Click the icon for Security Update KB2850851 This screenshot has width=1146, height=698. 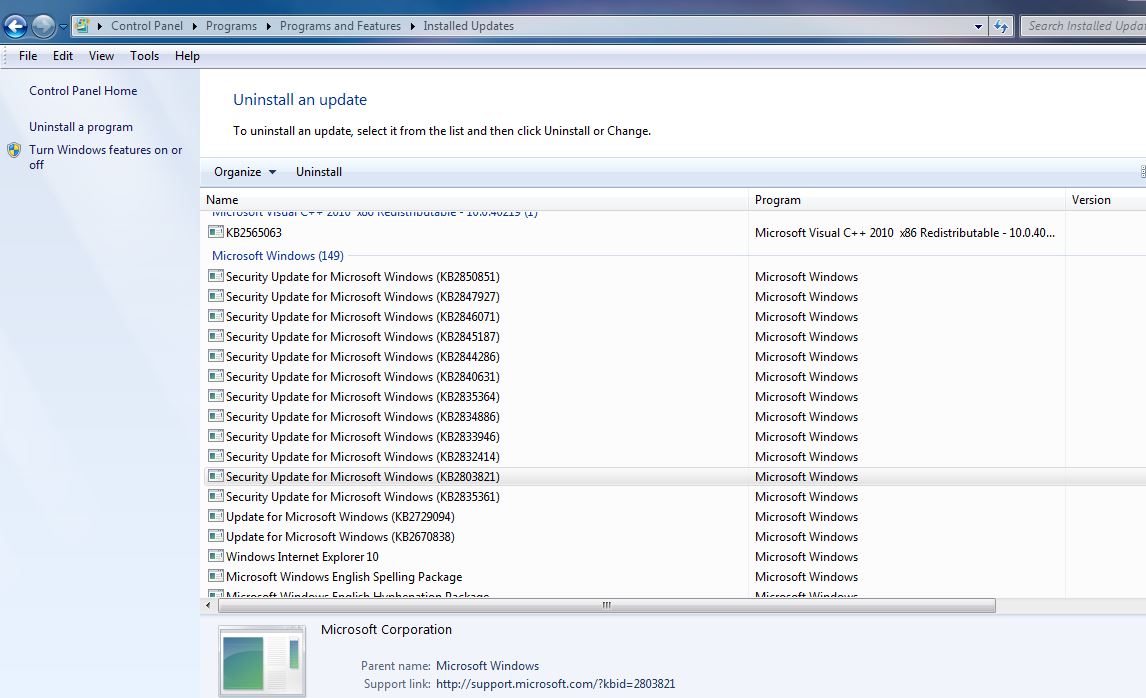tap(216, 276)
